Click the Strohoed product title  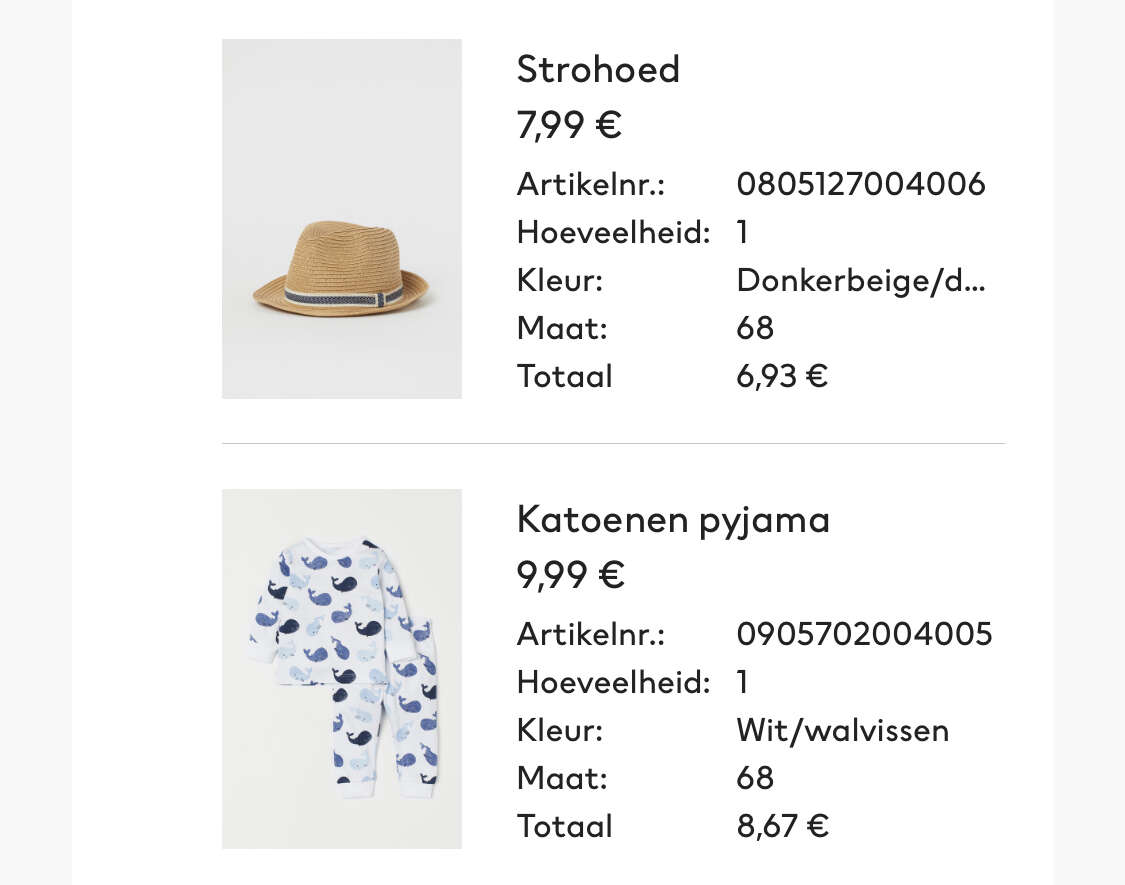click(598, 70)
